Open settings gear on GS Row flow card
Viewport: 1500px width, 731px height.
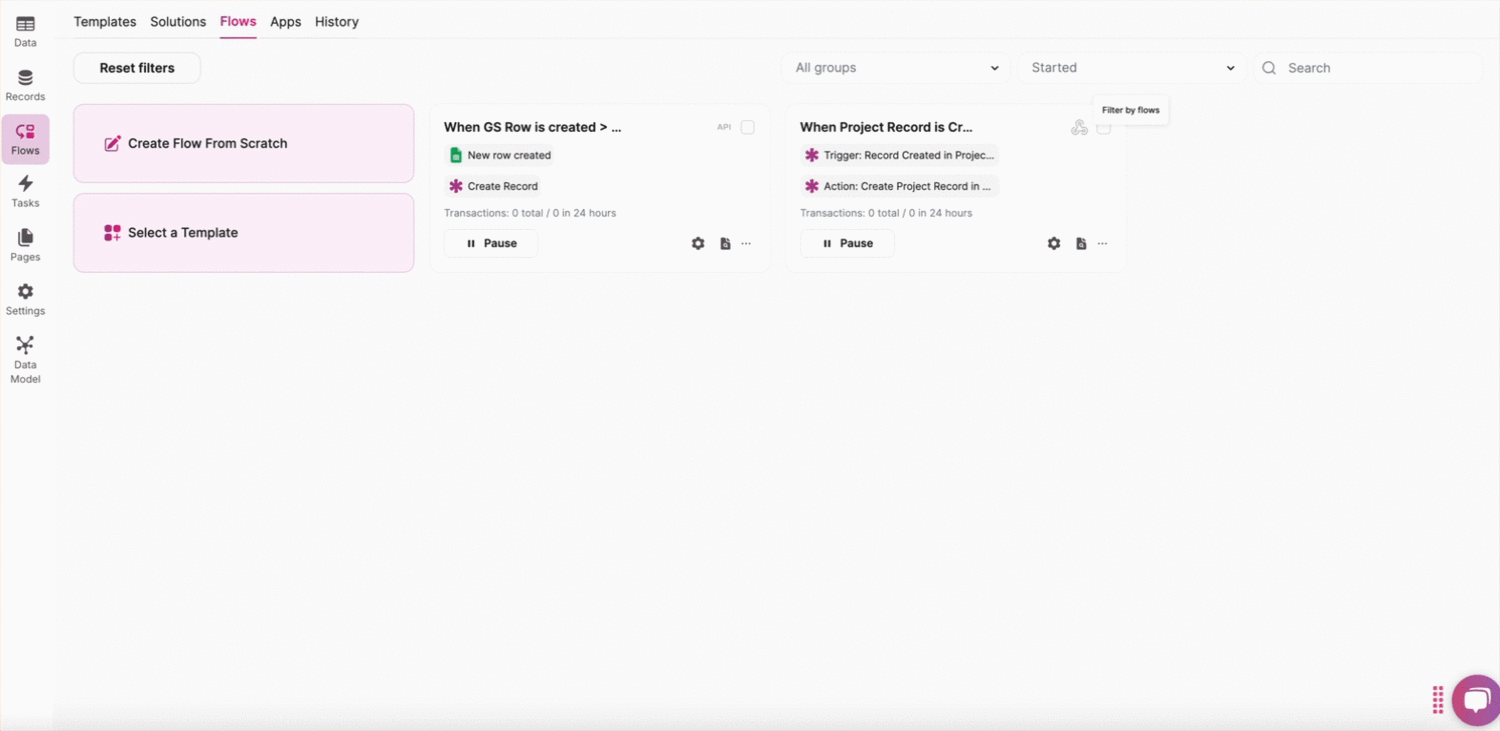tap(698, 244)
